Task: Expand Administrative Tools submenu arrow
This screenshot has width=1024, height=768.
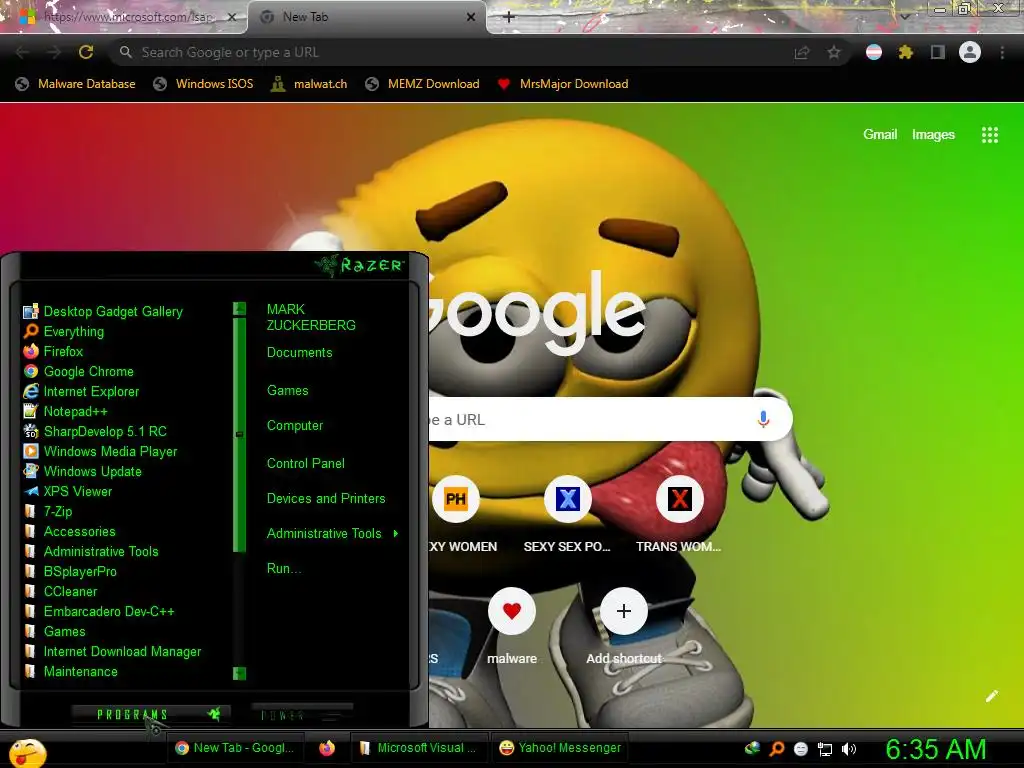Action: click(x=396, y=534)
